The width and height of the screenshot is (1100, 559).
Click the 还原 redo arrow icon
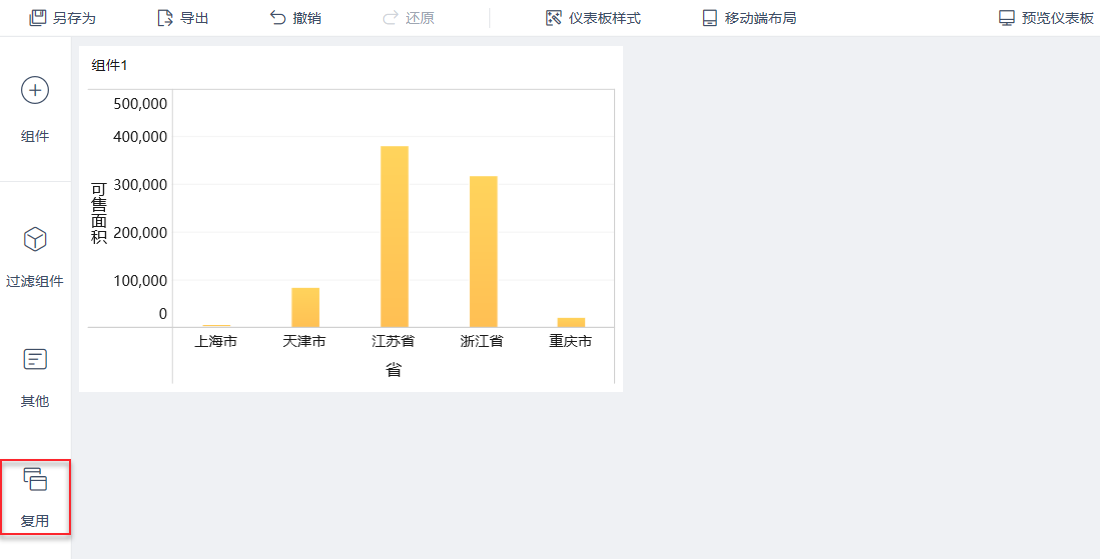(x=391, y=18)
